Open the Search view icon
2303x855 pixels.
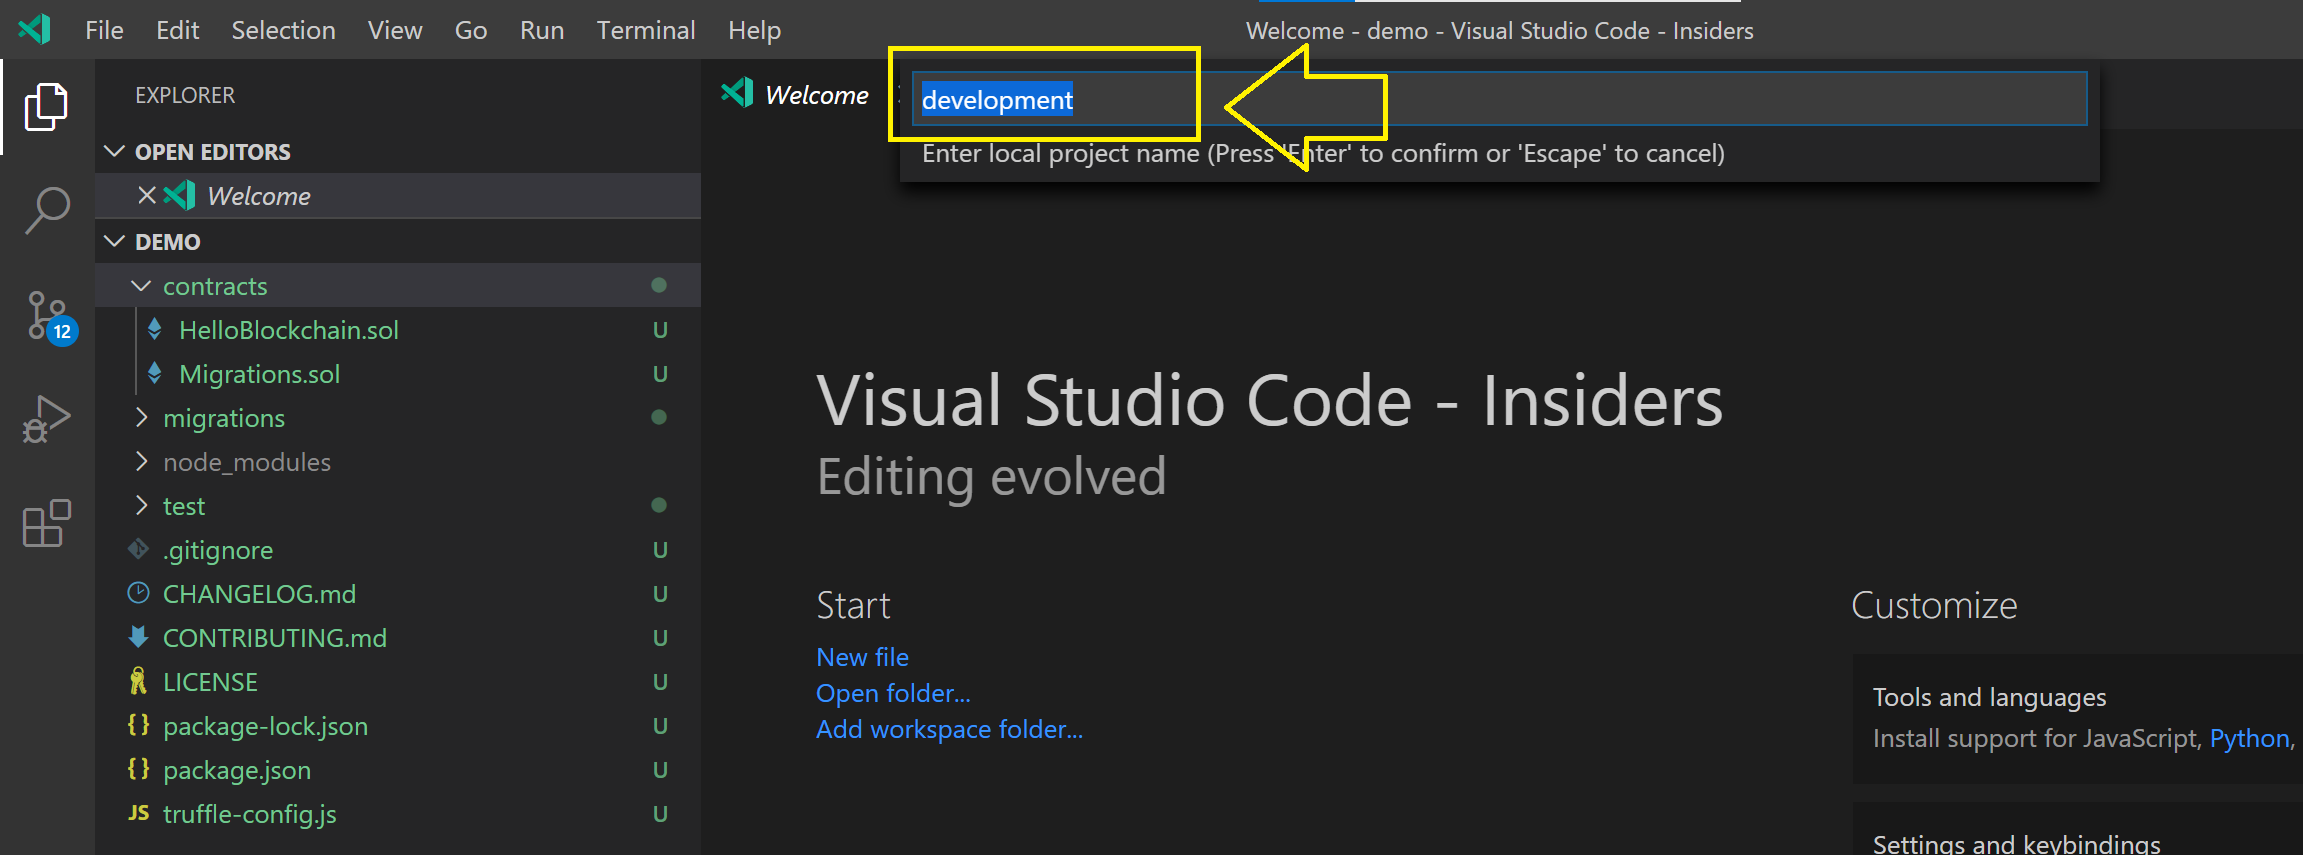click(46, 211)
